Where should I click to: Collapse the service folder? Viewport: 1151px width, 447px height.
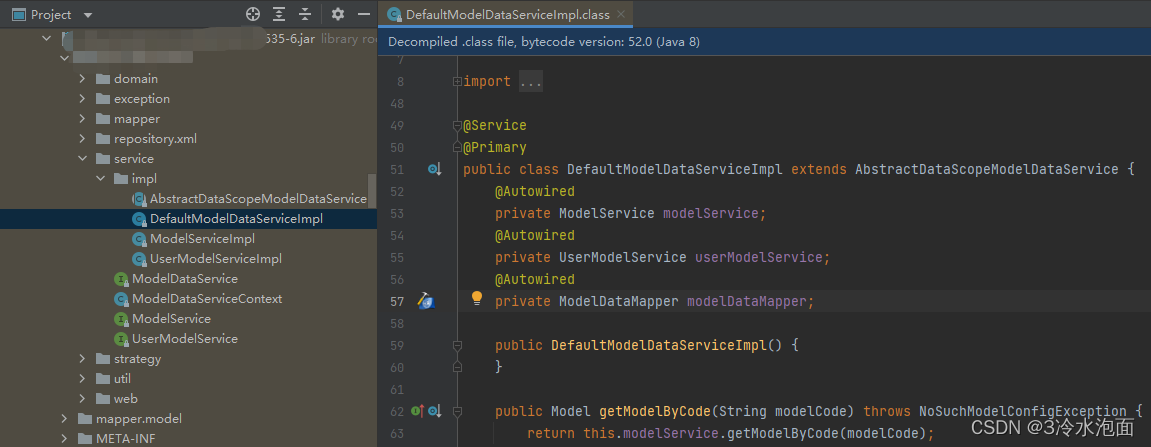point(82,159)
